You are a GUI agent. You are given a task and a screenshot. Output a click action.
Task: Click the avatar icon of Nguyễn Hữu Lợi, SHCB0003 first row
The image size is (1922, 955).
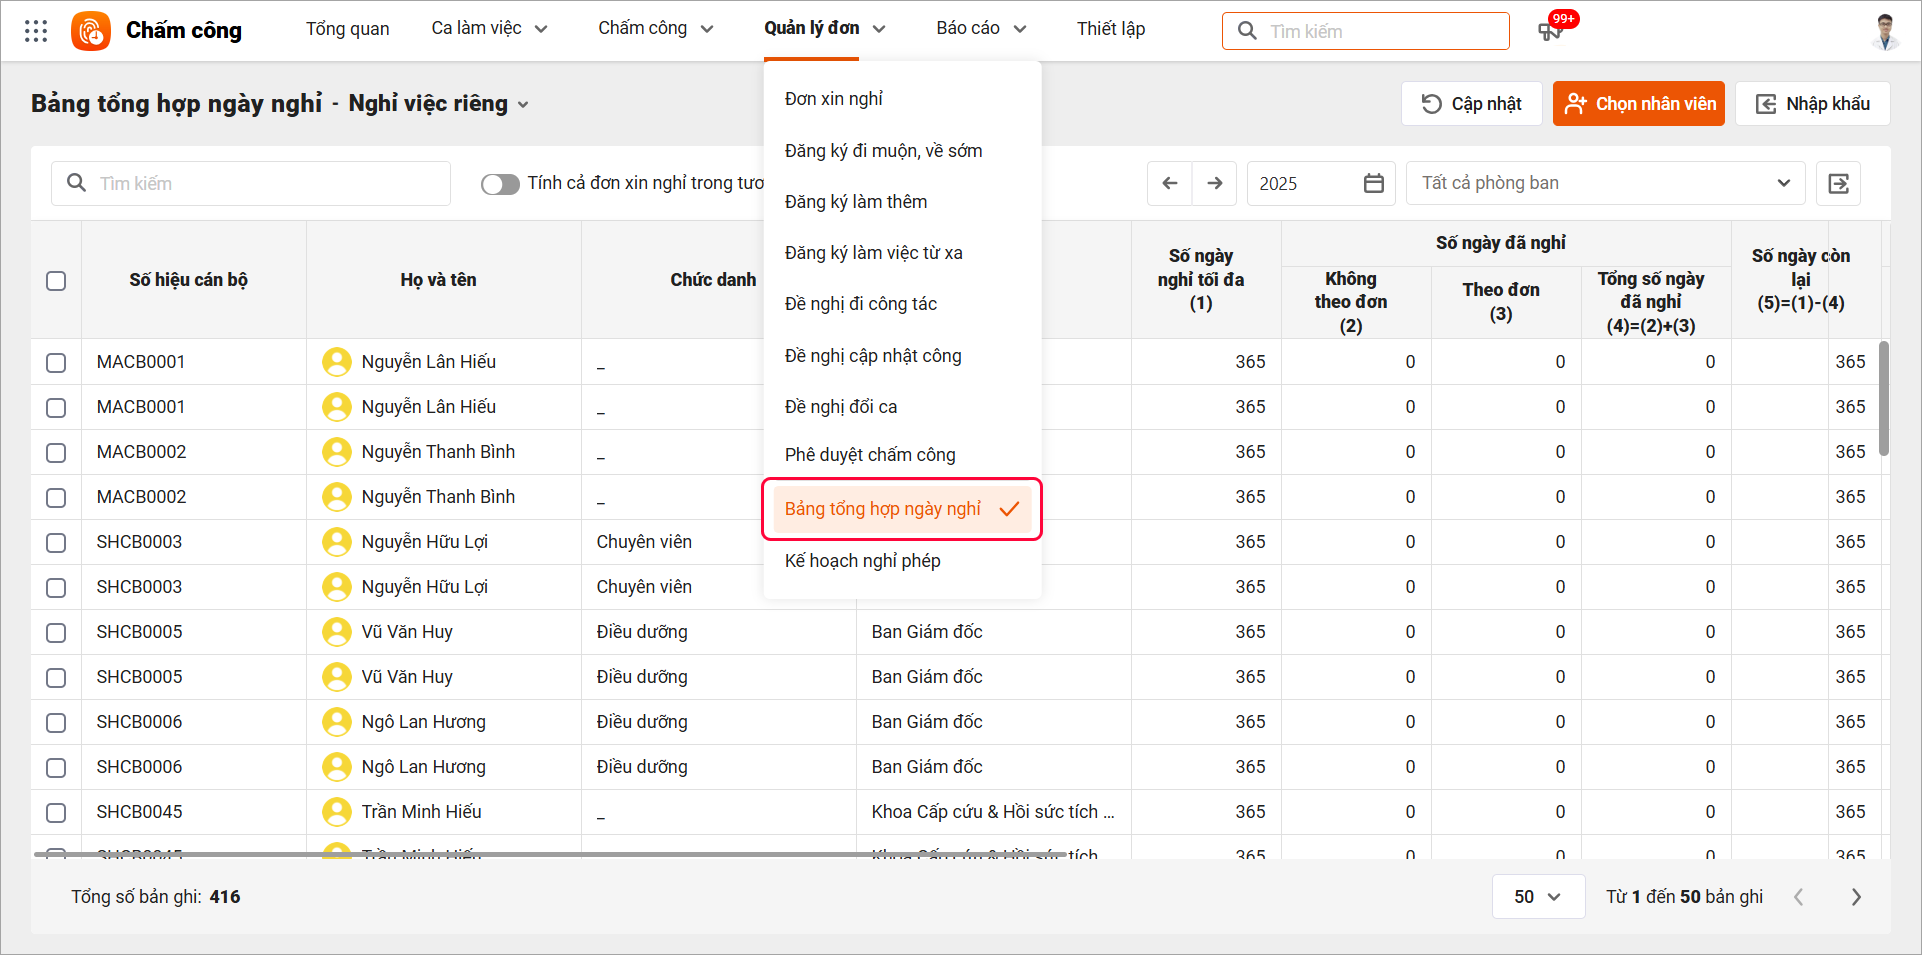pyautogui.click(x=337, y=542)
